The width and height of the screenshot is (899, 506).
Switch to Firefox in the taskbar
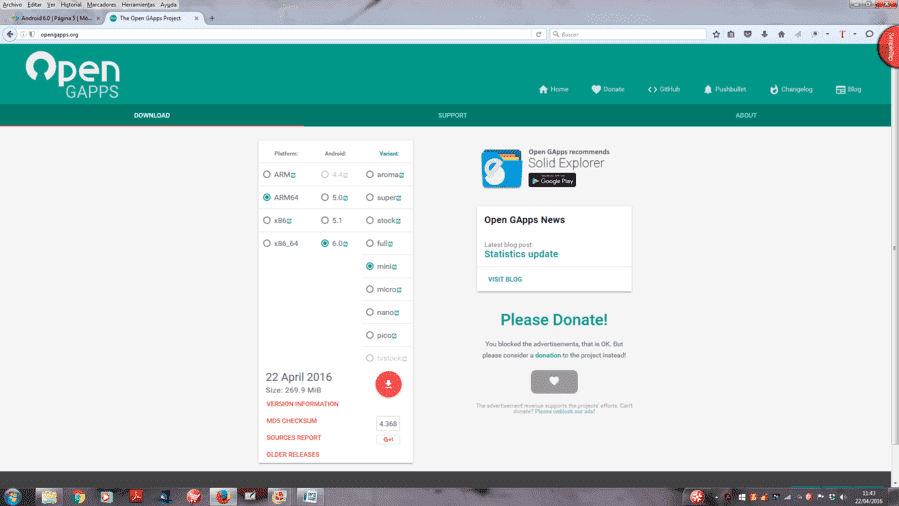click(x=222, y=496)
